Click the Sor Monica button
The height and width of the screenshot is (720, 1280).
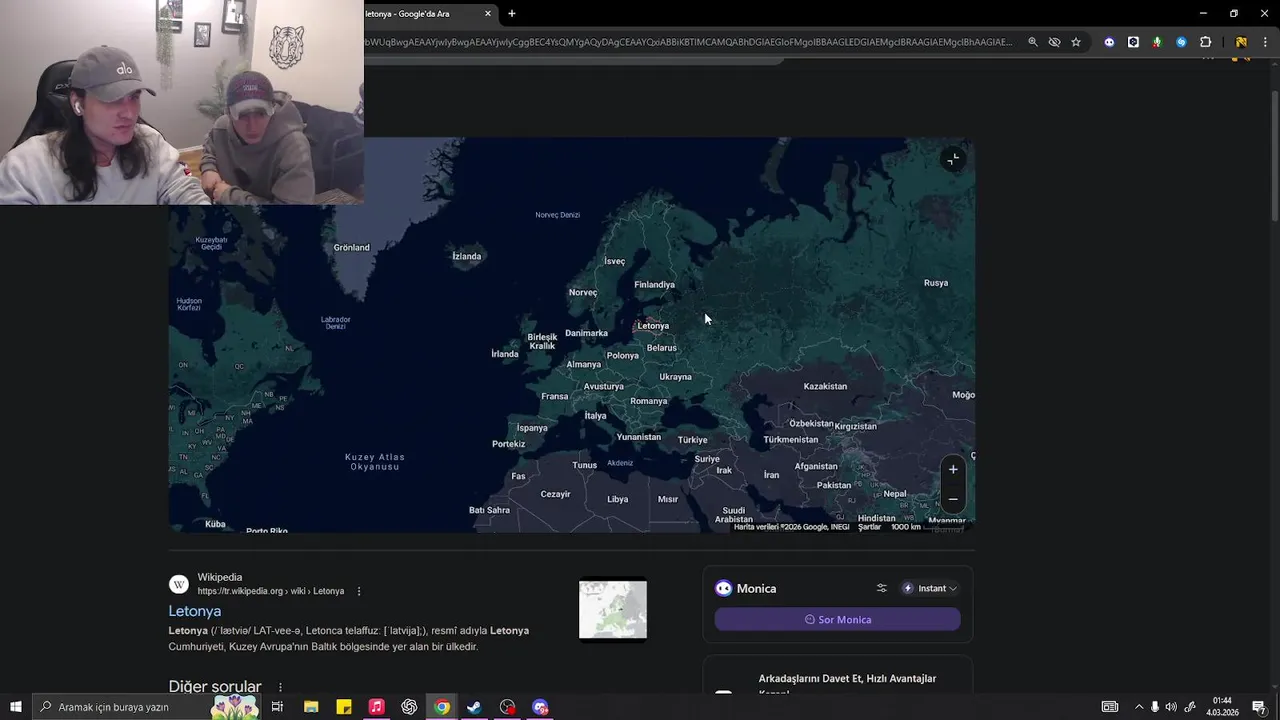[x=838, y=619]
